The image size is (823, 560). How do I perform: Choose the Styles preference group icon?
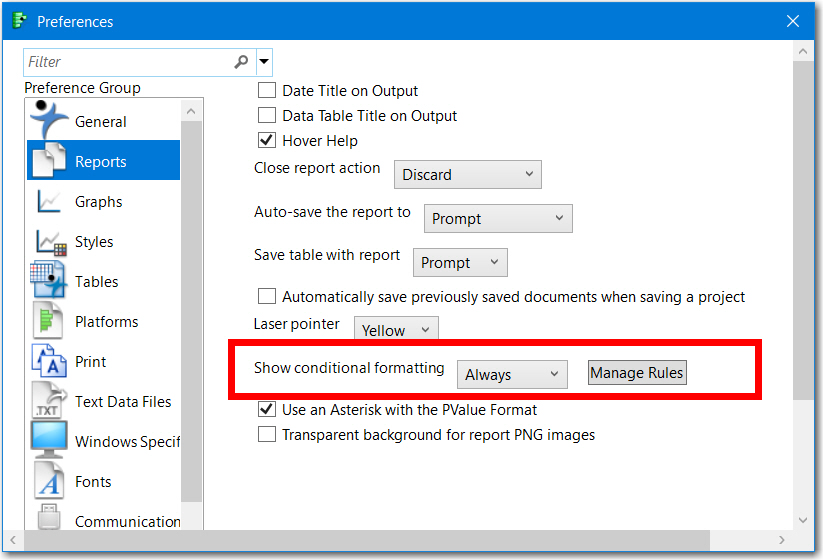tap(50, 241)
